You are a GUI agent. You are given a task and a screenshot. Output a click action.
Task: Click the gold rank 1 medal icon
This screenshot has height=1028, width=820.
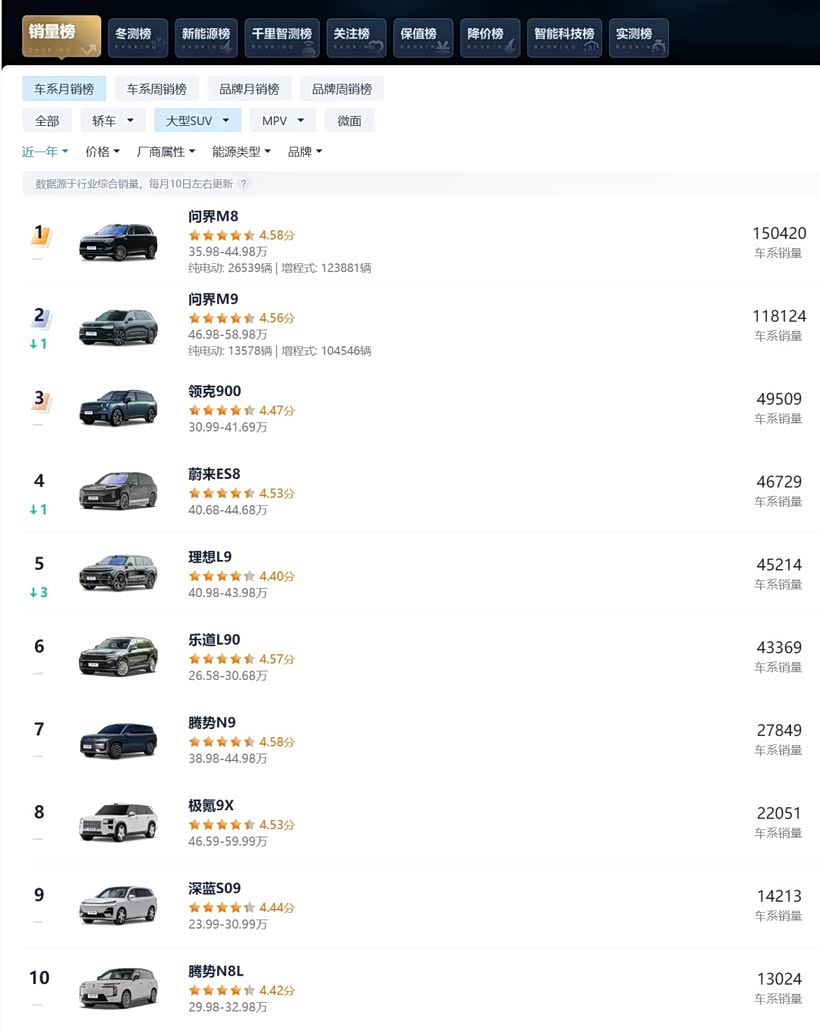point(40,235)
